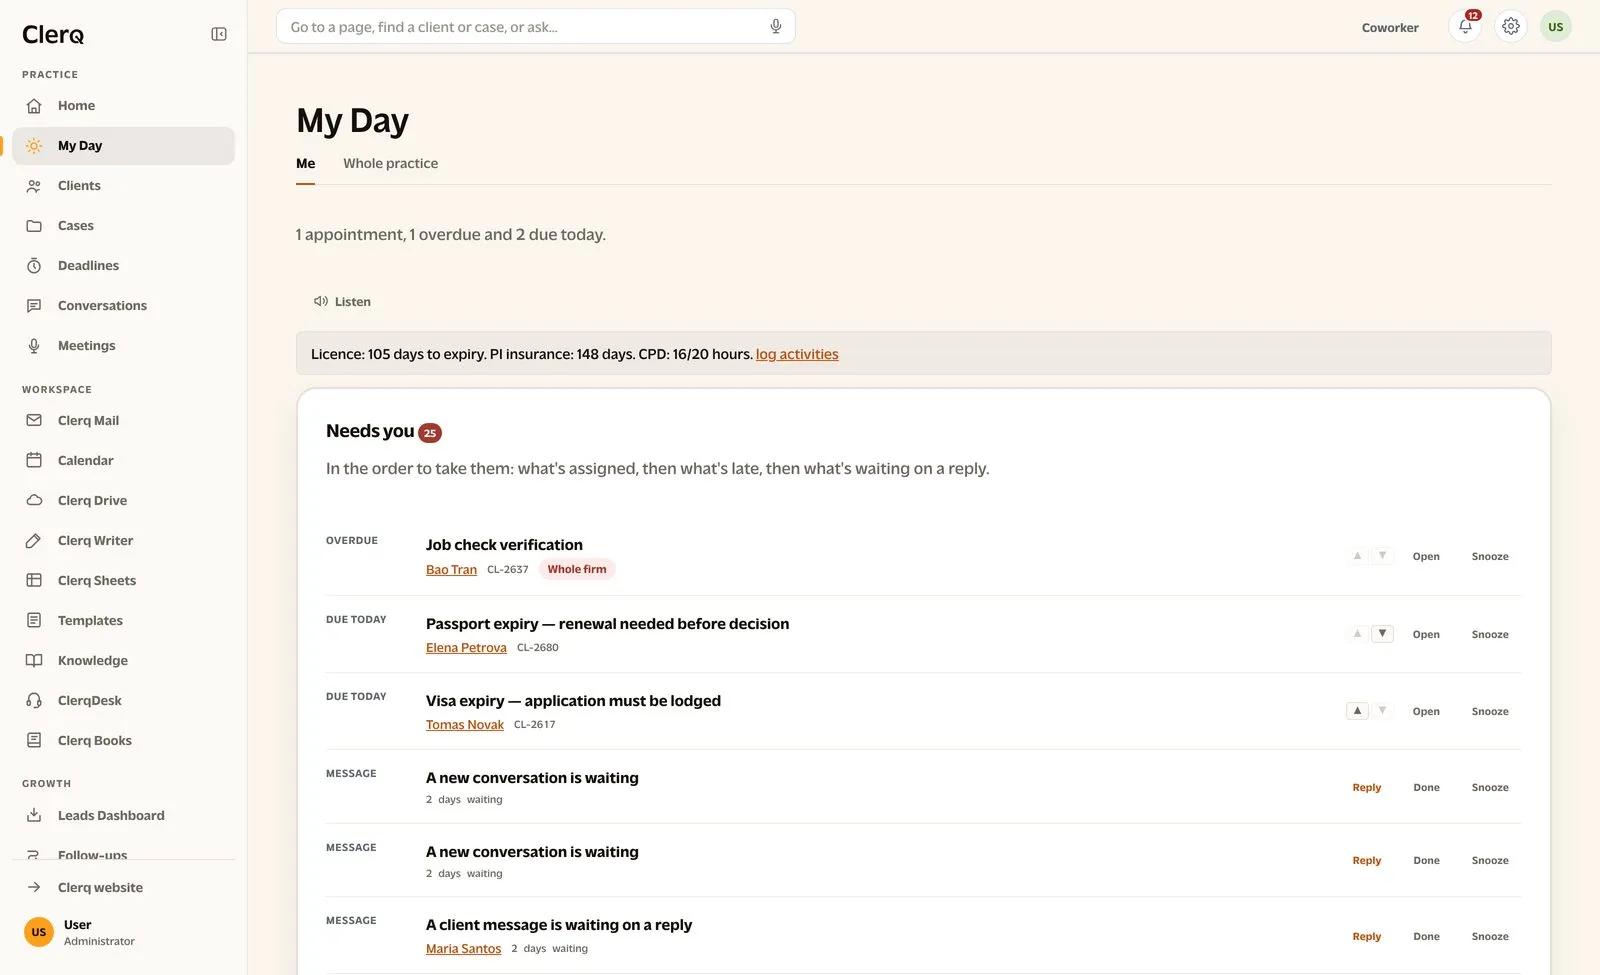Snooze the Passport expiry task
Viewport: 1600px width, 975px height.
1490,635
